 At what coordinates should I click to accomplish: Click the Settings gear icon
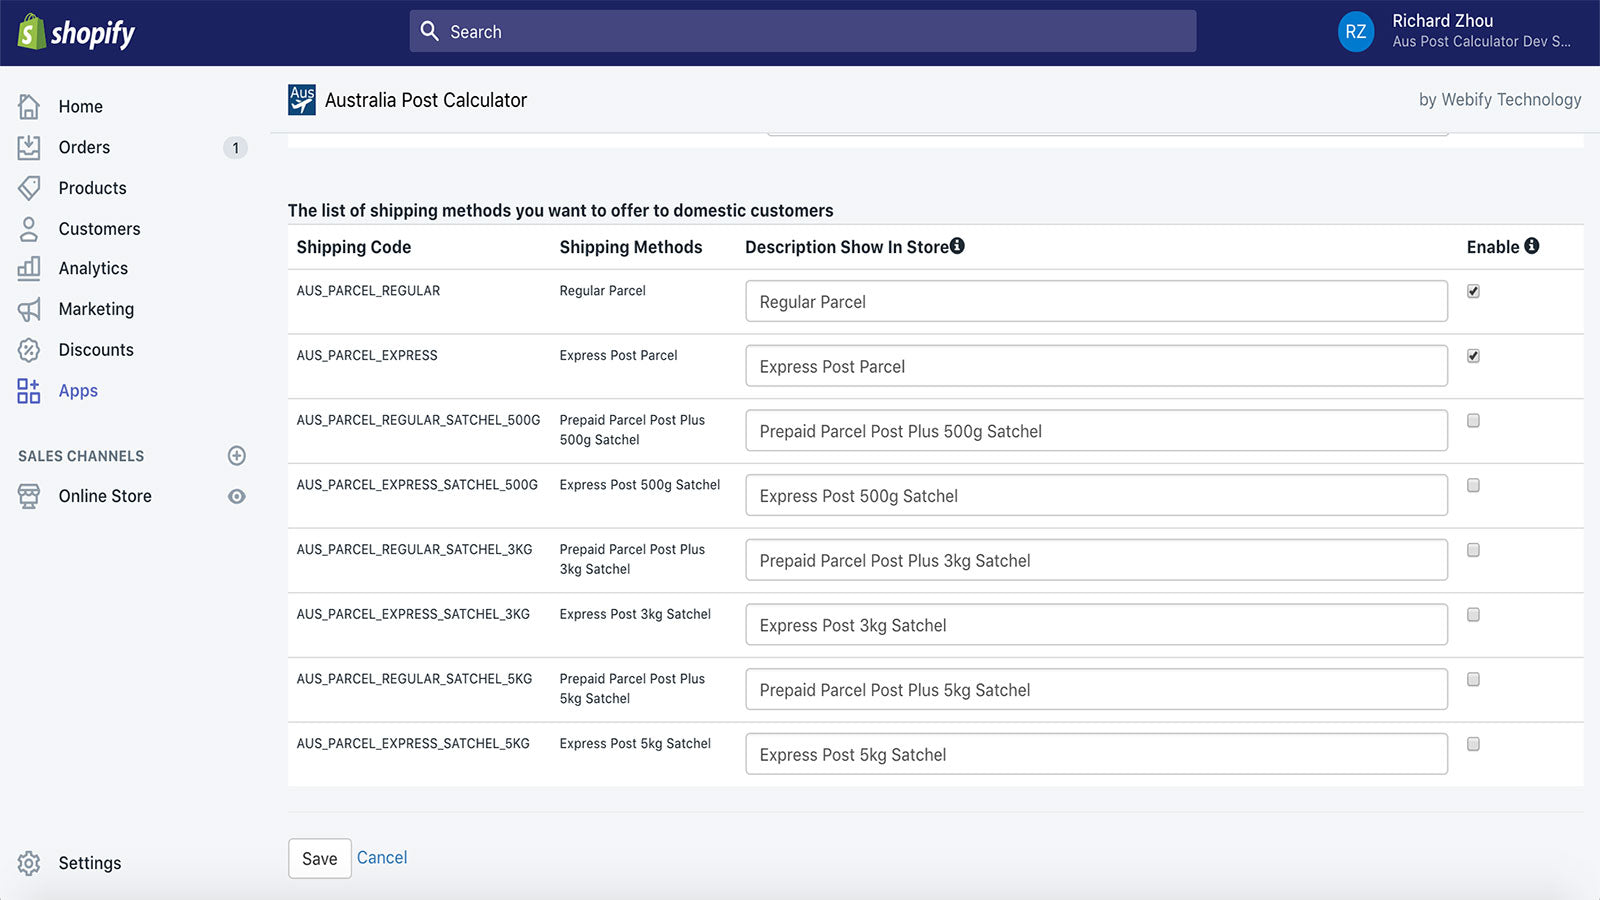point(28,862)
